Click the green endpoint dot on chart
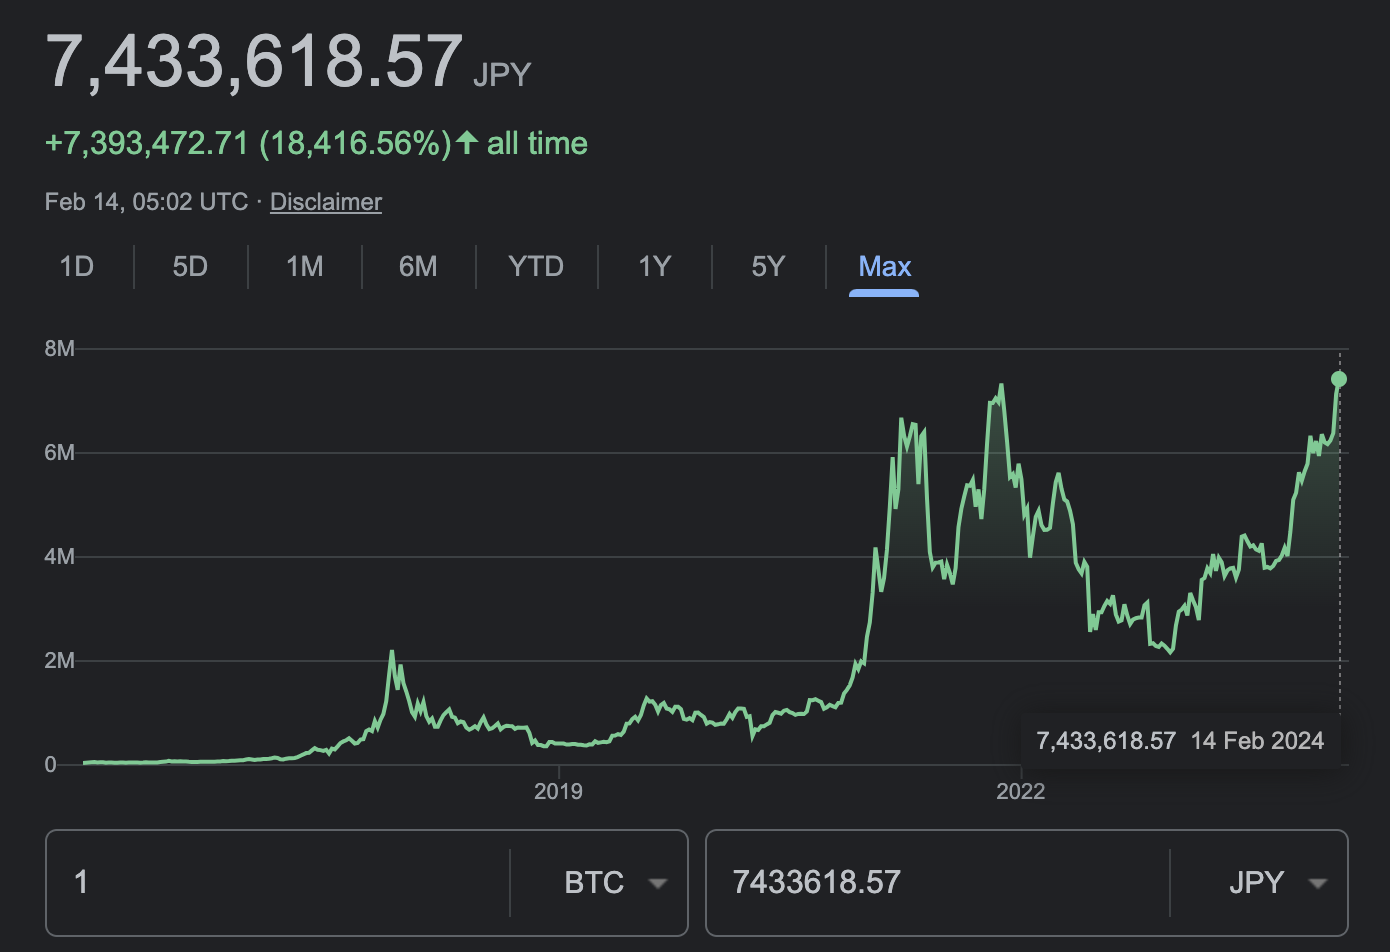This screenshot has width=1390, height=952. pos(1339,379)
